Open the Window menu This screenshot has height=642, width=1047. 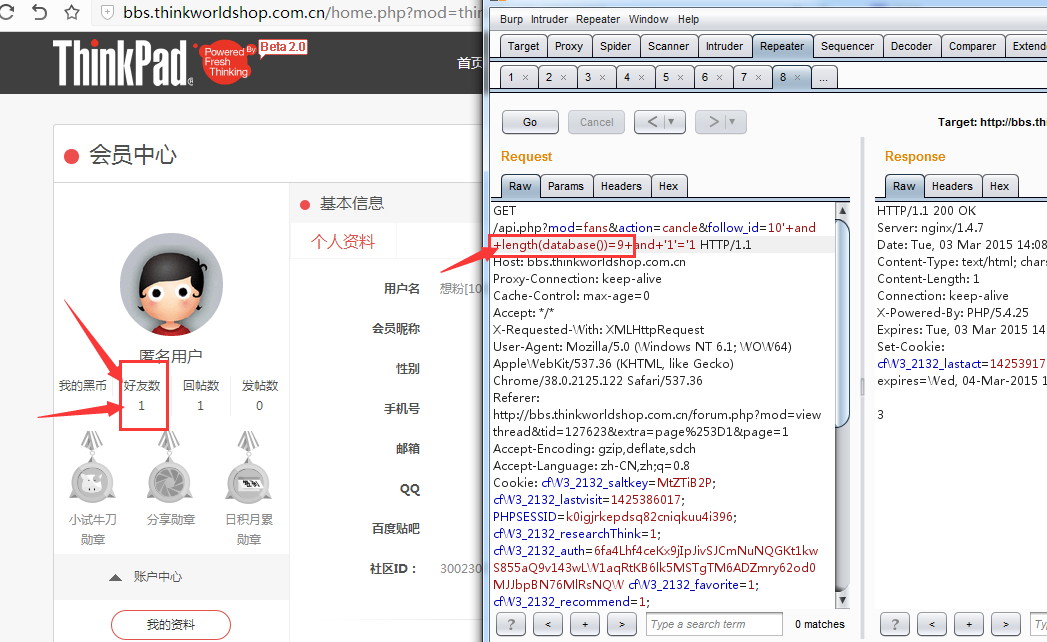click(x=648, y=19)
